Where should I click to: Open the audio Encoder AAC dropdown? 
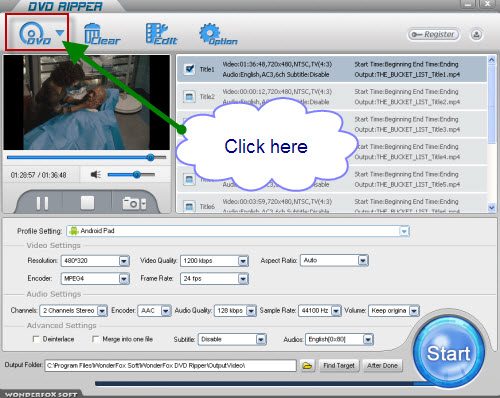click(x=154, y=311)
